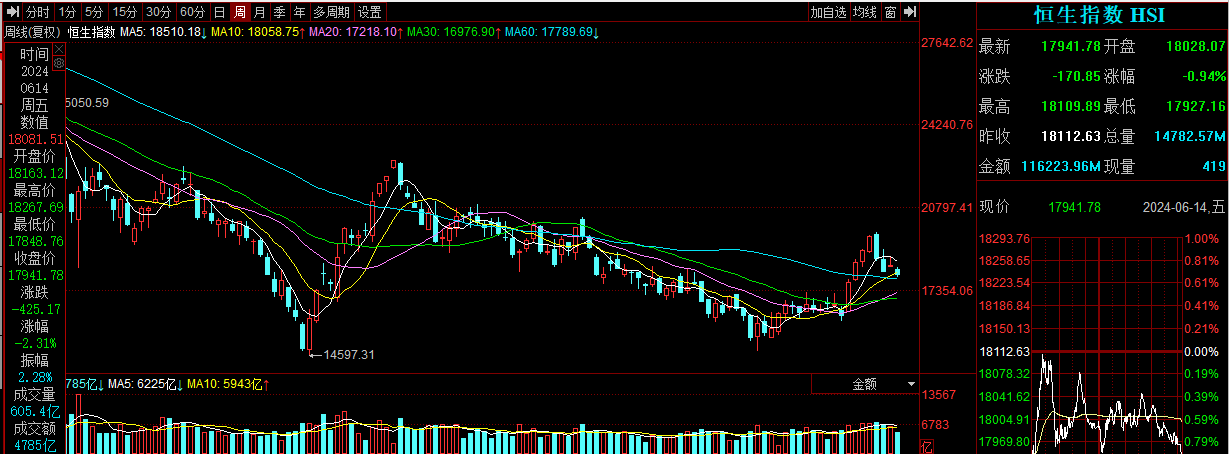Click the 14597.31 low price marker
1229x454 pixels.
(349, 354)
